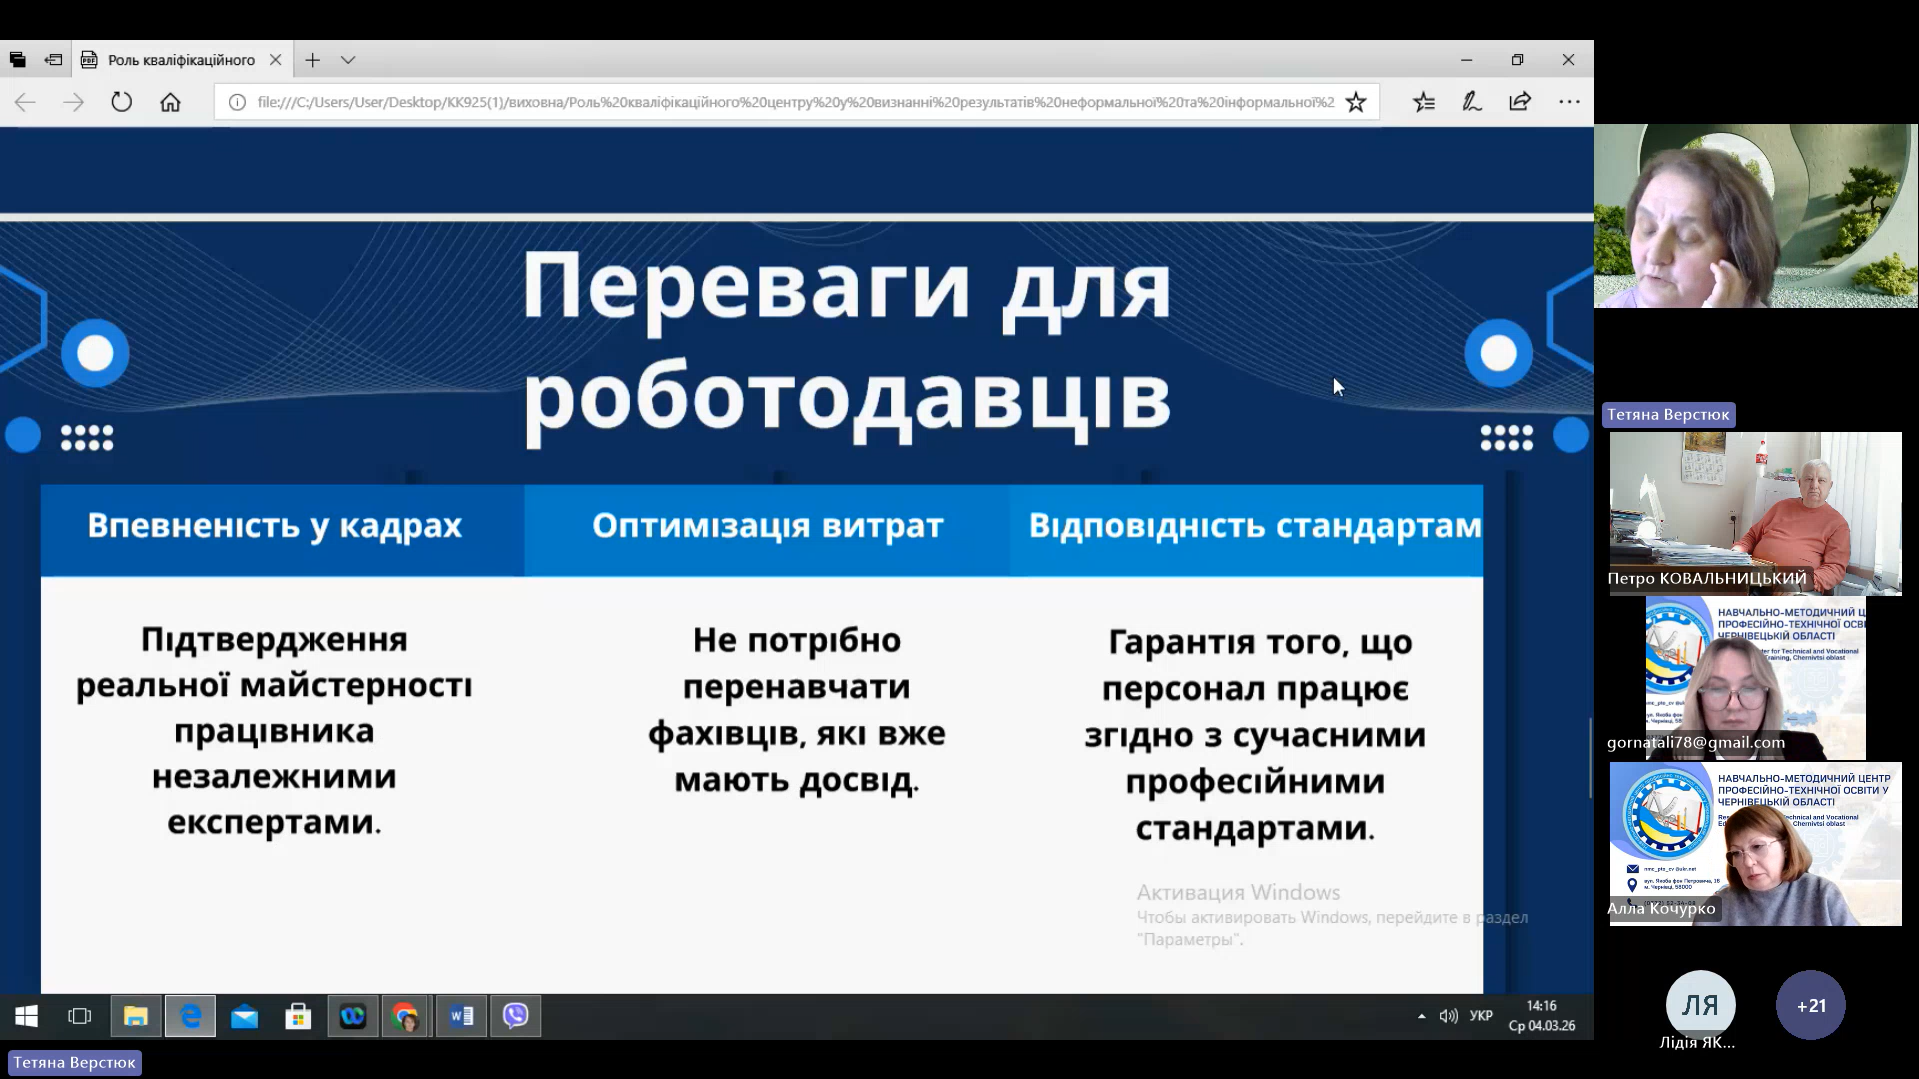The width and height of the screenshot is (1919, 1079).
Task: Select Петро КОВАЛЬНИЦЬКИЙ video thumbnail
Action: (1755, 513)
